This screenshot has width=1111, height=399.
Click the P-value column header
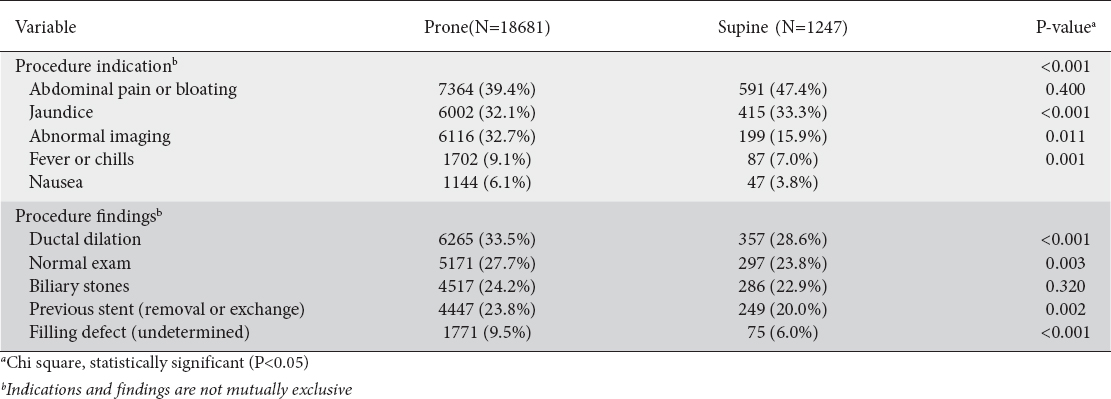(1065, 27)
